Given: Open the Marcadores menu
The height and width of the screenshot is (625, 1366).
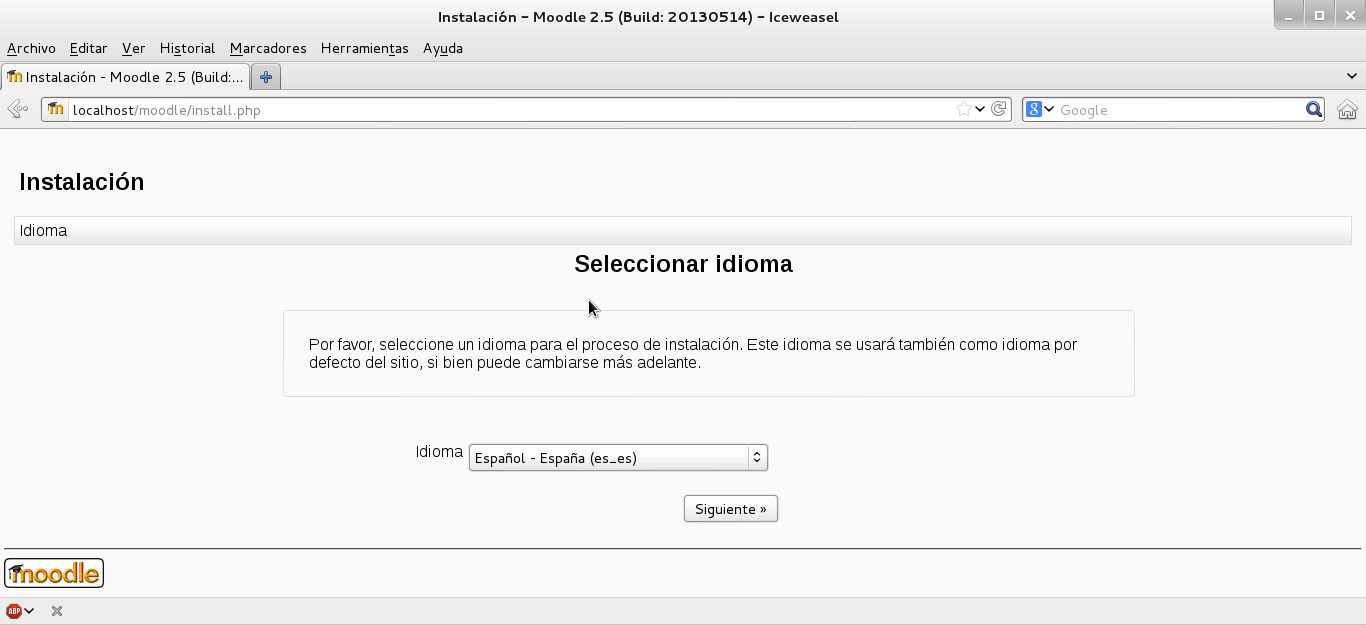Looking at the screenshot, I should coord(267,48).
